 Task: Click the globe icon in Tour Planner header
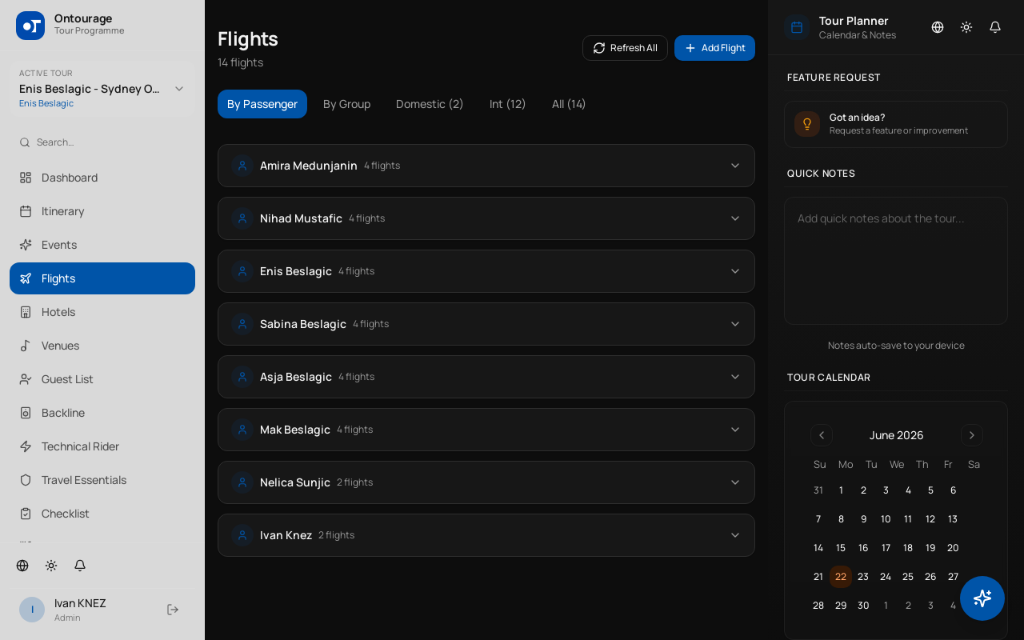(937, 27)
